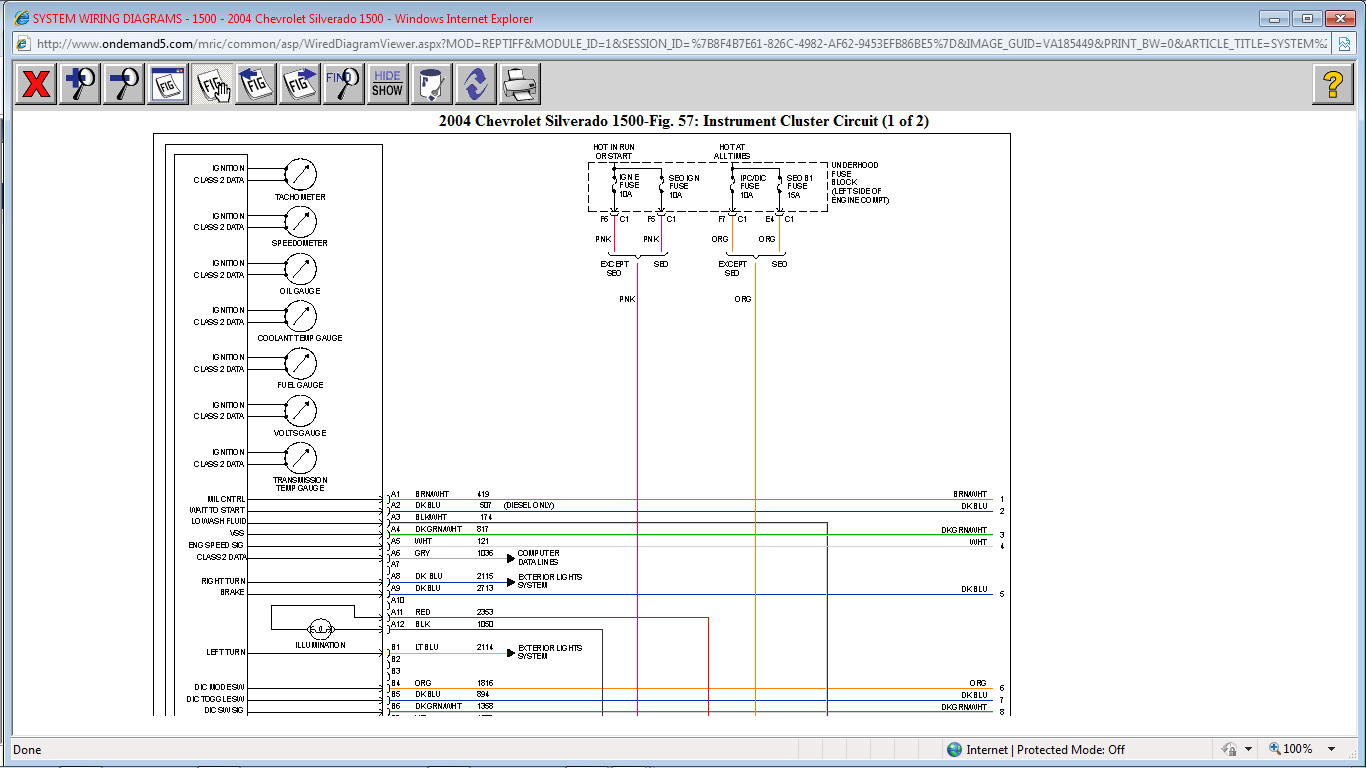The image size is (1366, 768).
Task: Click the blue refresh arrows icon
Action: click(x=476, y=84)
